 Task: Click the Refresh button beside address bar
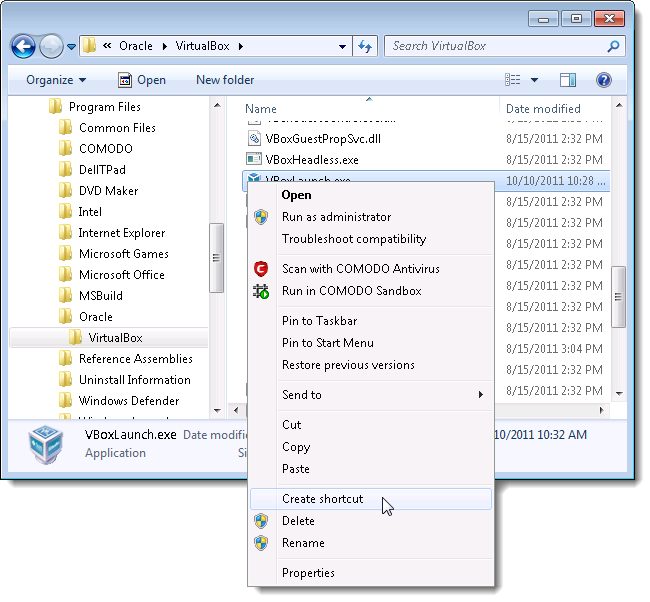[x=365, y=46]
